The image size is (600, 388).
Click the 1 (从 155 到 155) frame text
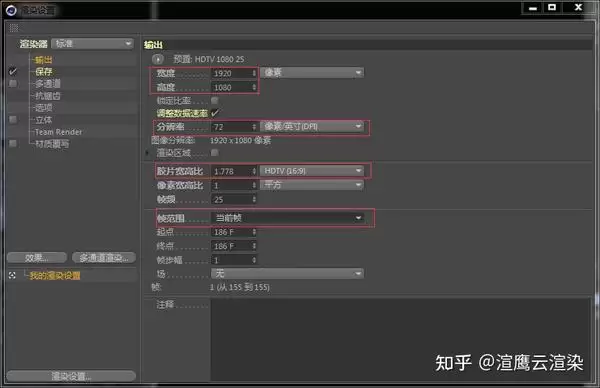(240, 287)
